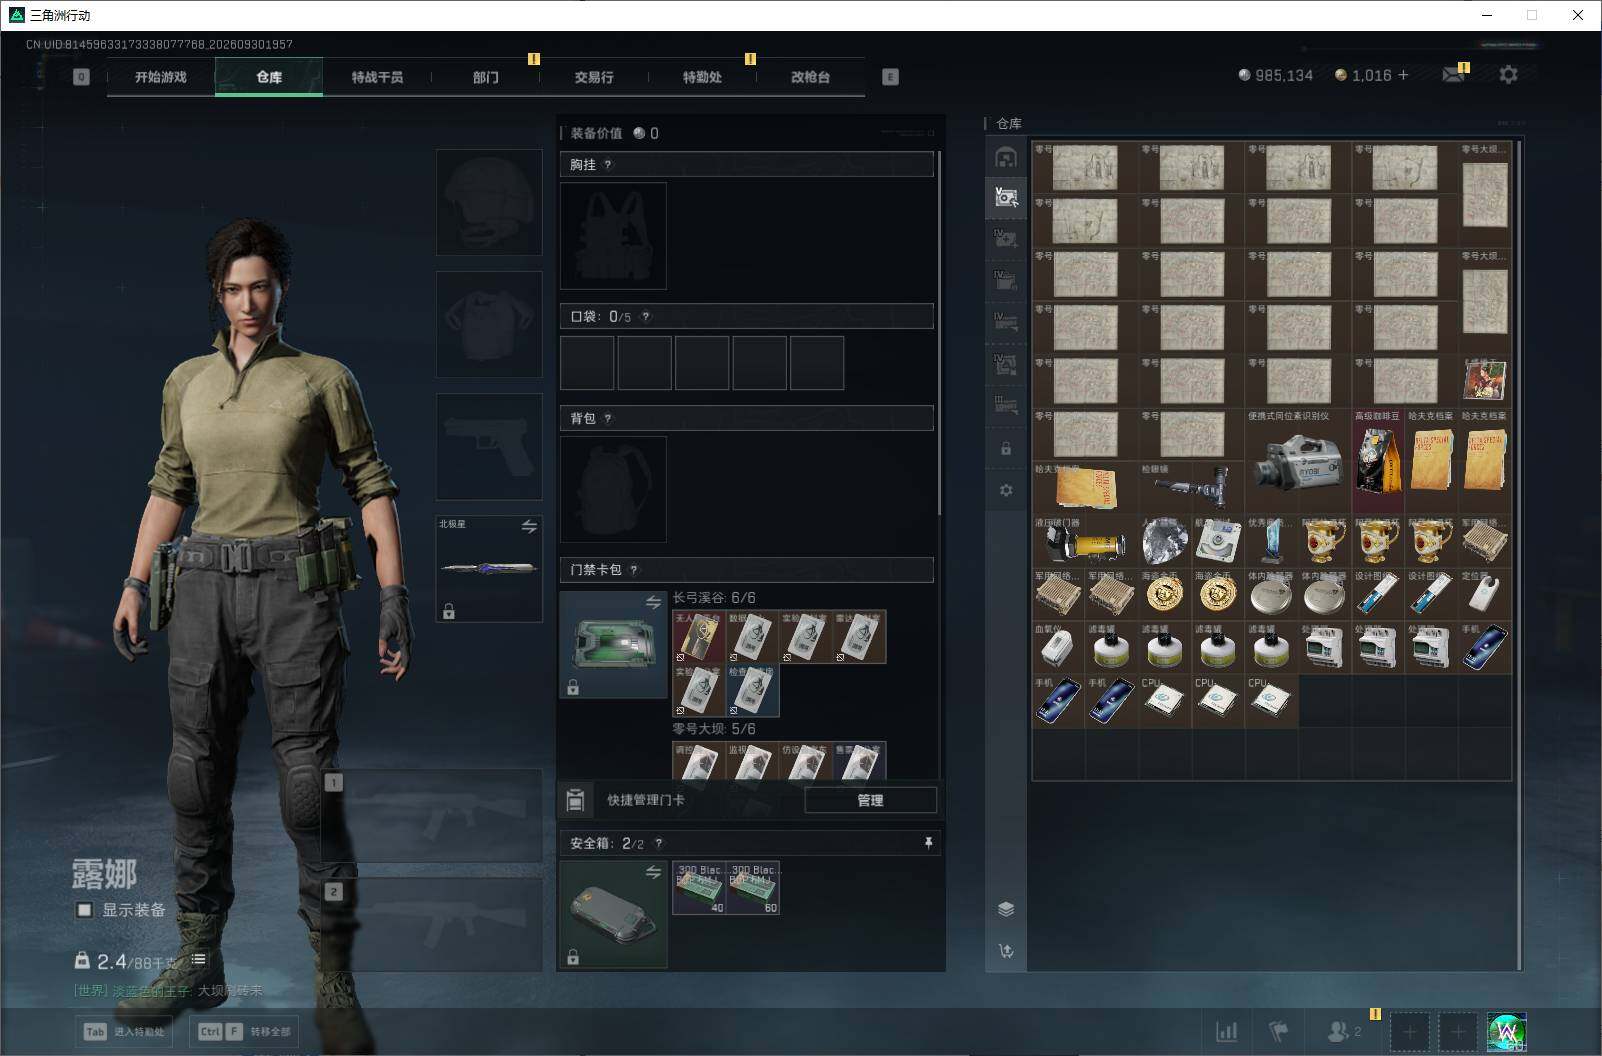Click the stack layers icon in warehouse sidebar
The height and width of the screenshot is (1056, 1602).
pos(1006,909)
